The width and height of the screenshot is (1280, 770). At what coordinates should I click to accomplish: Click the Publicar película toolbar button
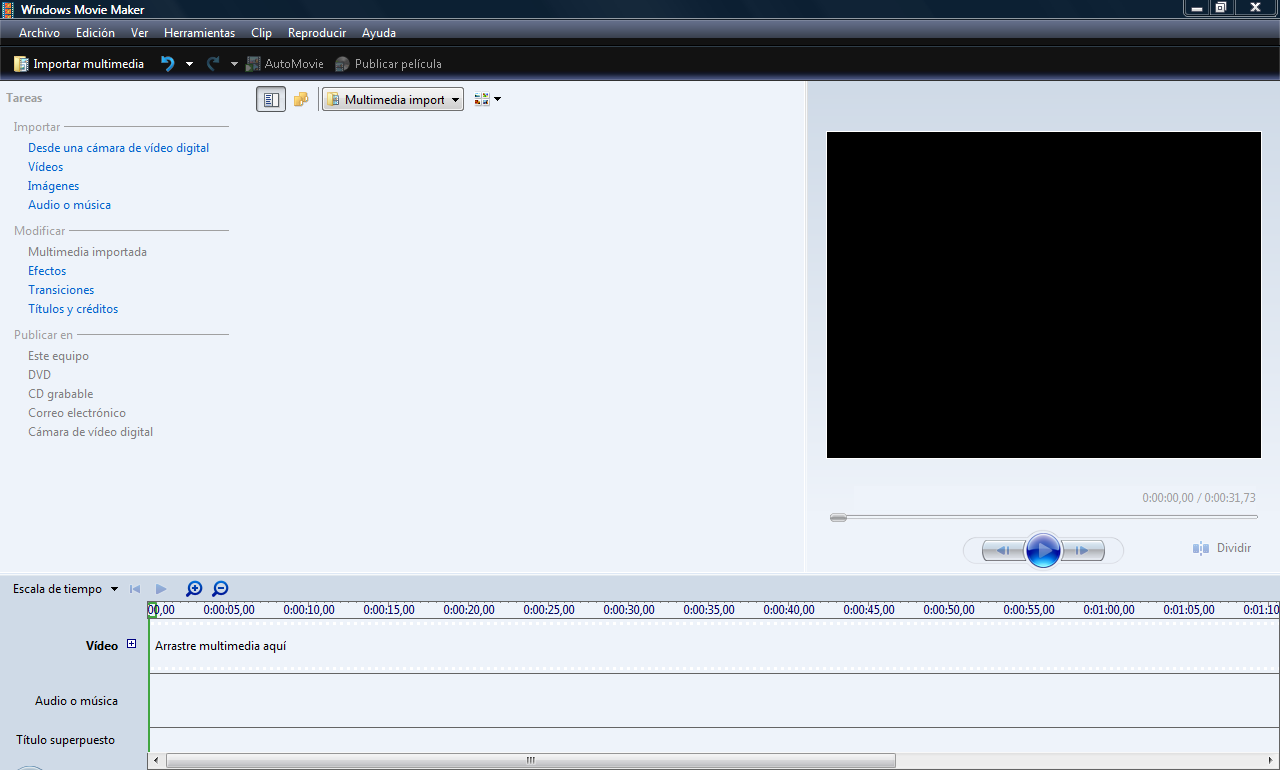coord(388,64)
